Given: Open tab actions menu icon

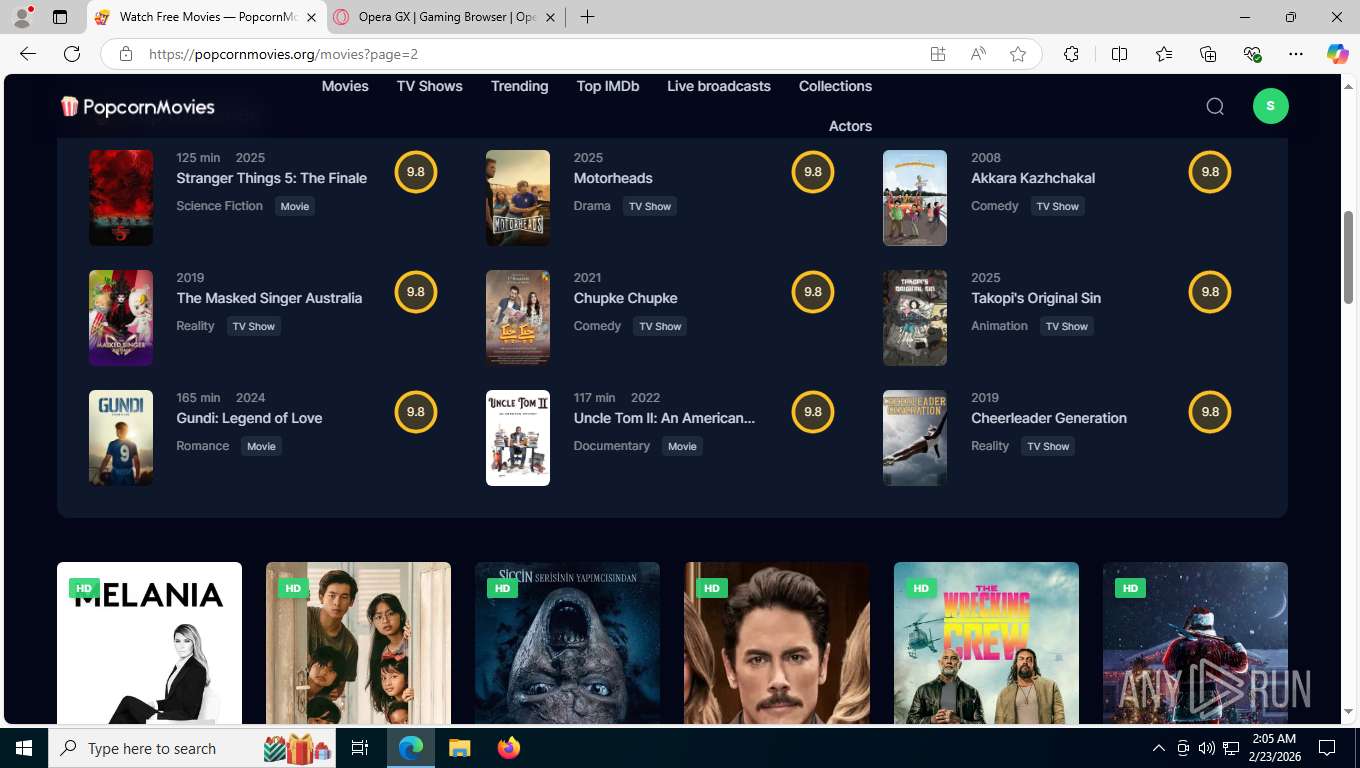Looking at the screenshot, I should click(60, 17).
